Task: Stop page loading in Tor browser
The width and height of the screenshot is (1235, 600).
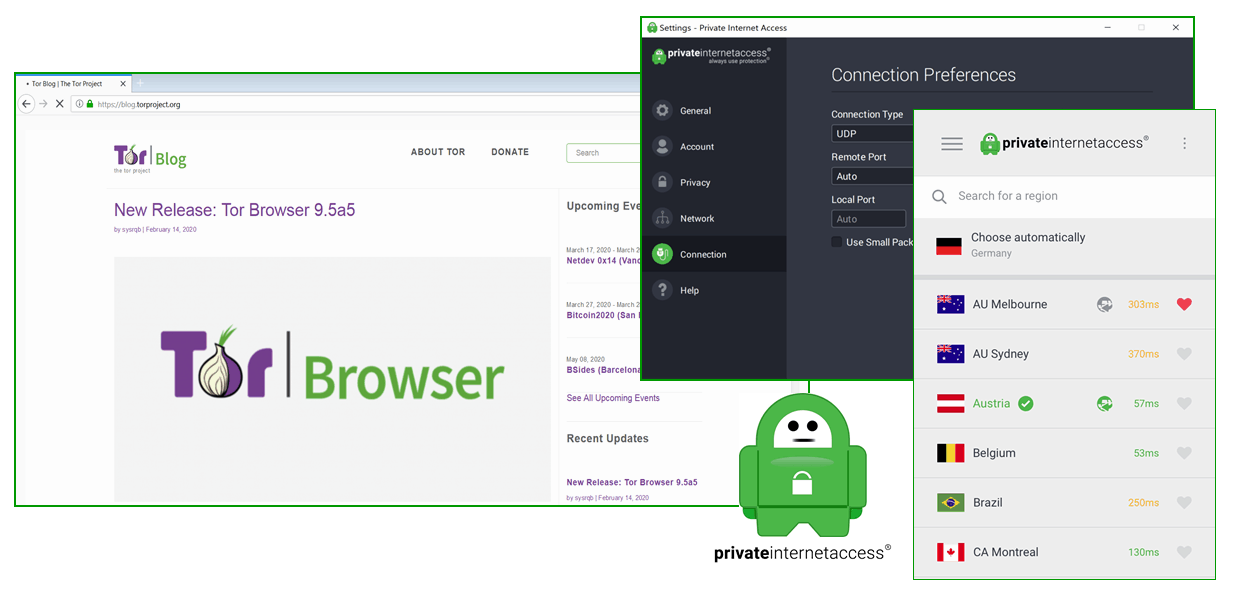Action: (x=59, y=104)
